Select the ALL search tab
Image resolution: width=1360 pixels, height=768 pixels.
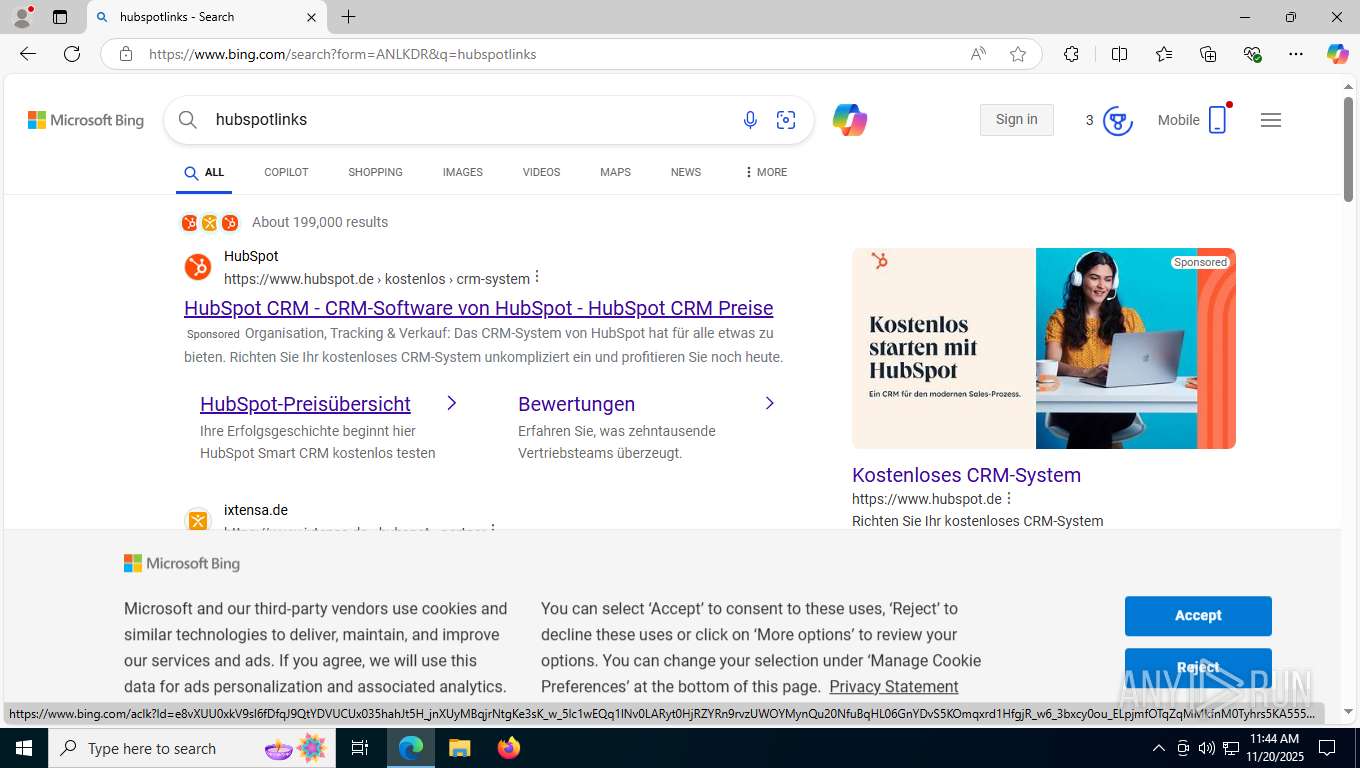[204, 173]
